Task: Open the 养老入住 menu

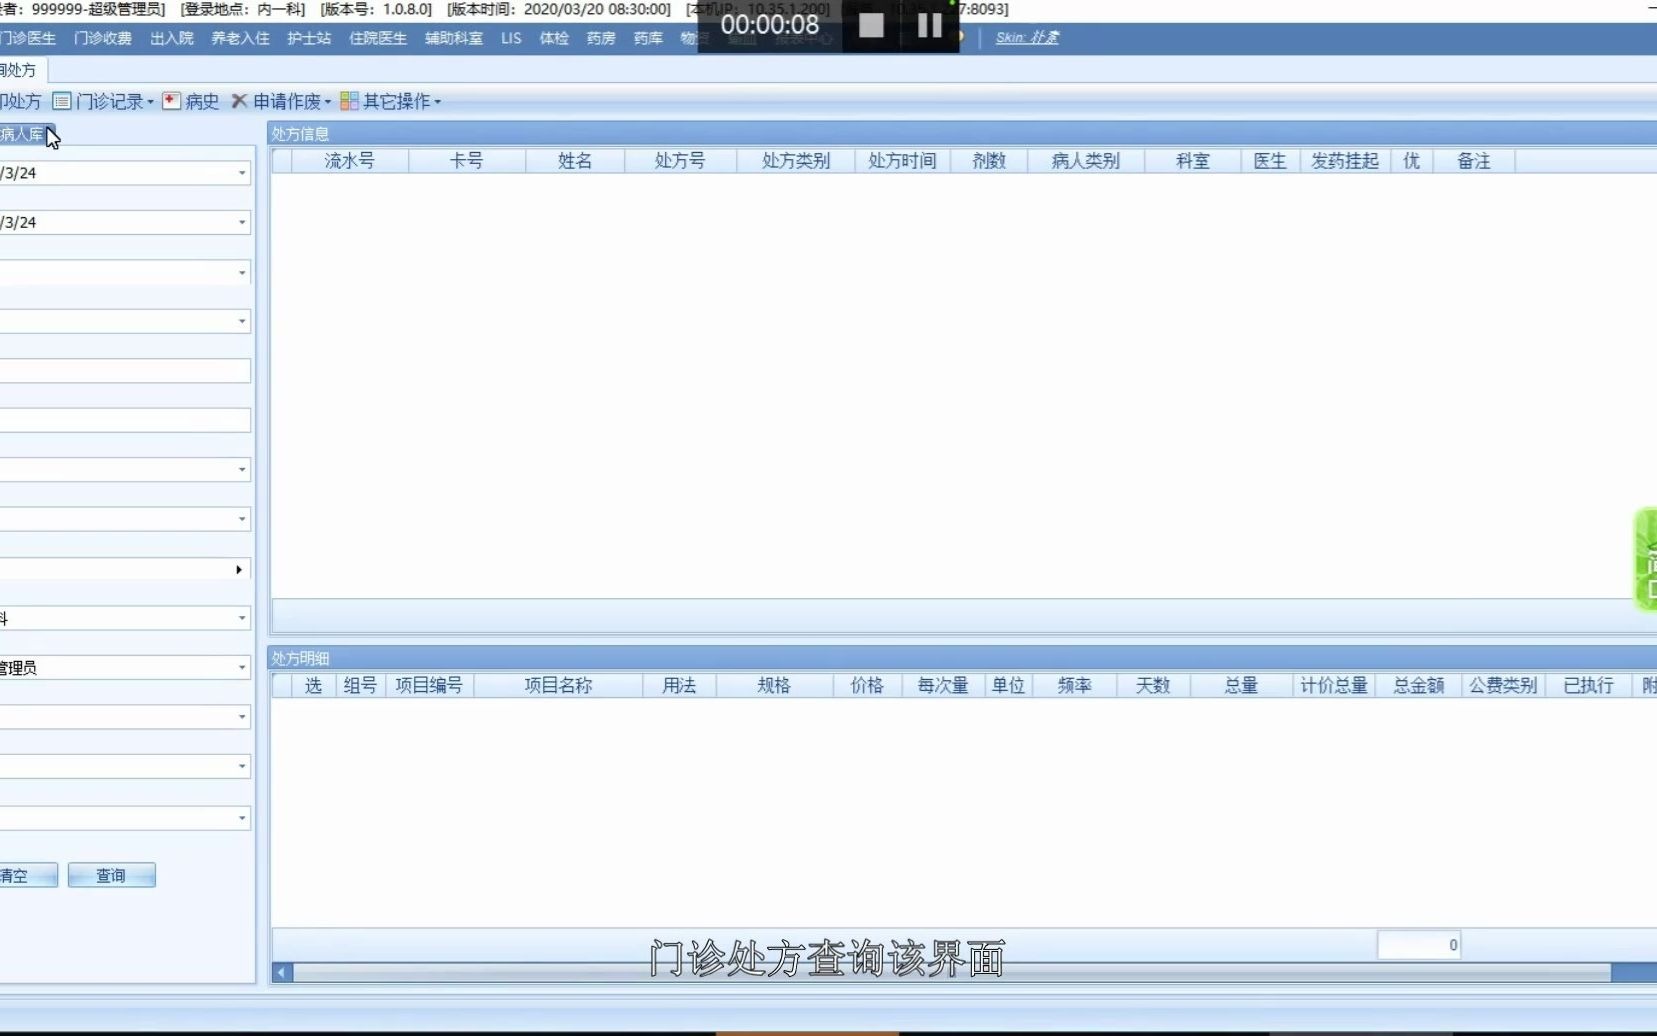Action: [240, 38]
